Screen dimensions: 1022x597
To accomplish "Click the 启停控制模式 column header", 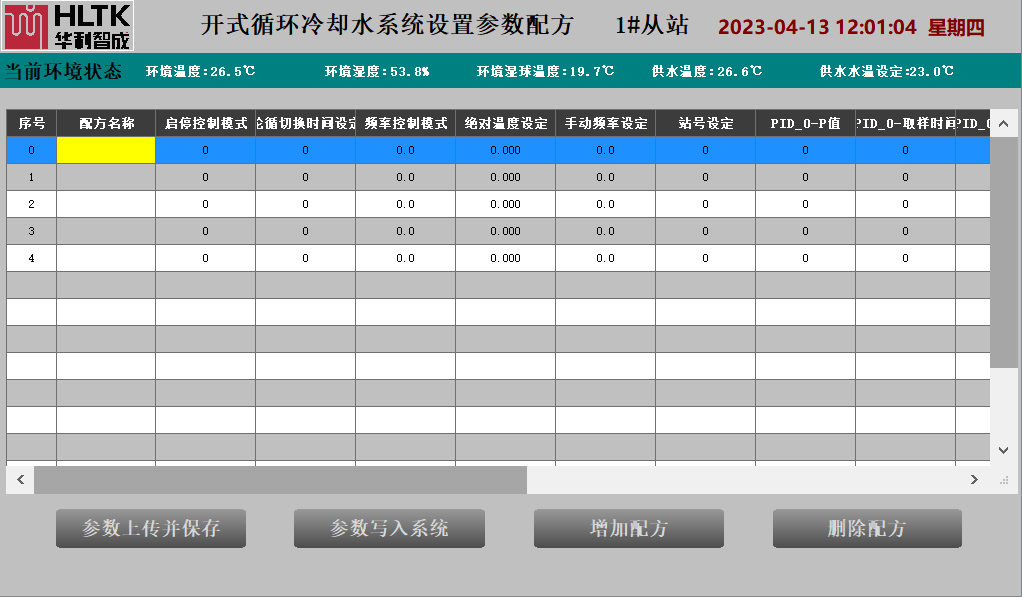I will pyautogui.click(x=206, y=123).
